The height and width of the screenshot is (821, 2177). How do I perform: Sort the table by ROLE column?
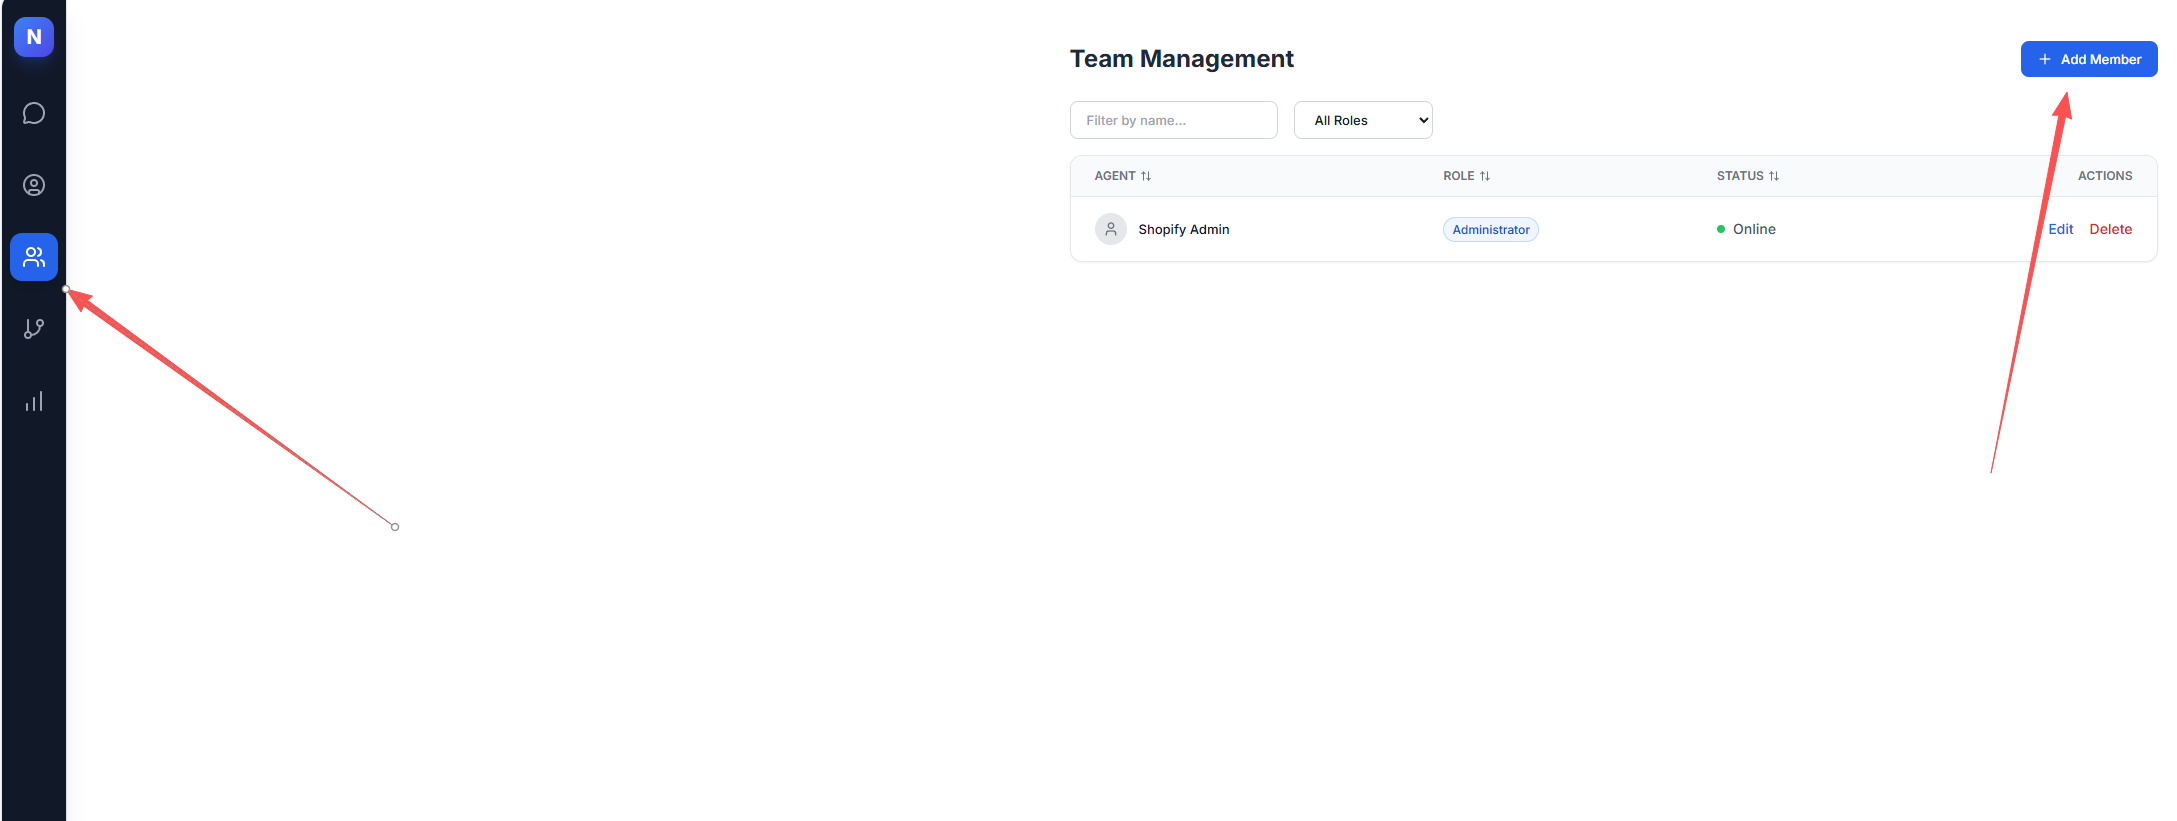point(1466,176)
